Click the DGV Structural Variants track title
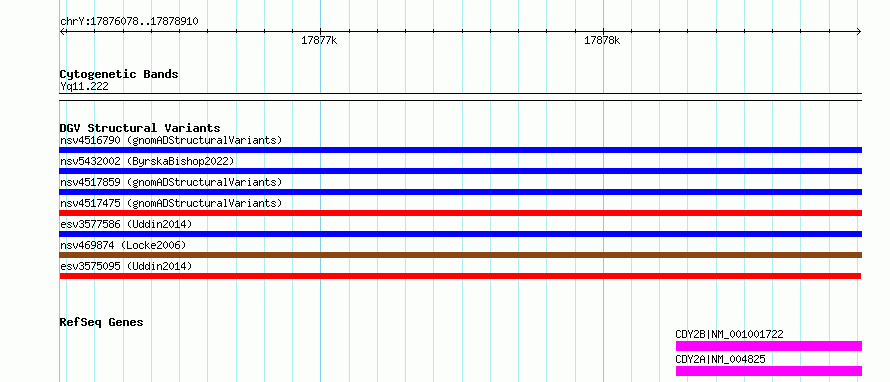The width and height of the screenshot is (890, 382). [140, 128]
